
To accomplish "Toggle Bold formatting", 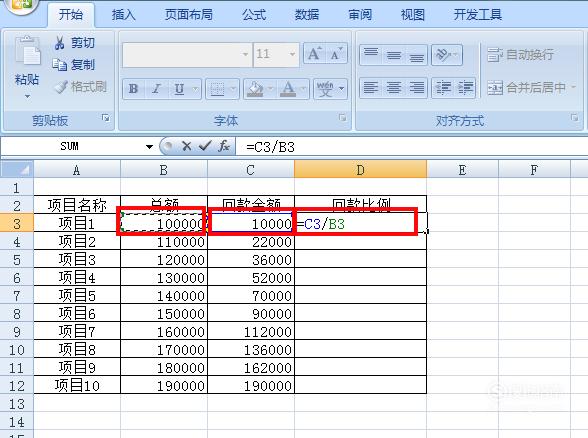I will [x=133, y=89].
